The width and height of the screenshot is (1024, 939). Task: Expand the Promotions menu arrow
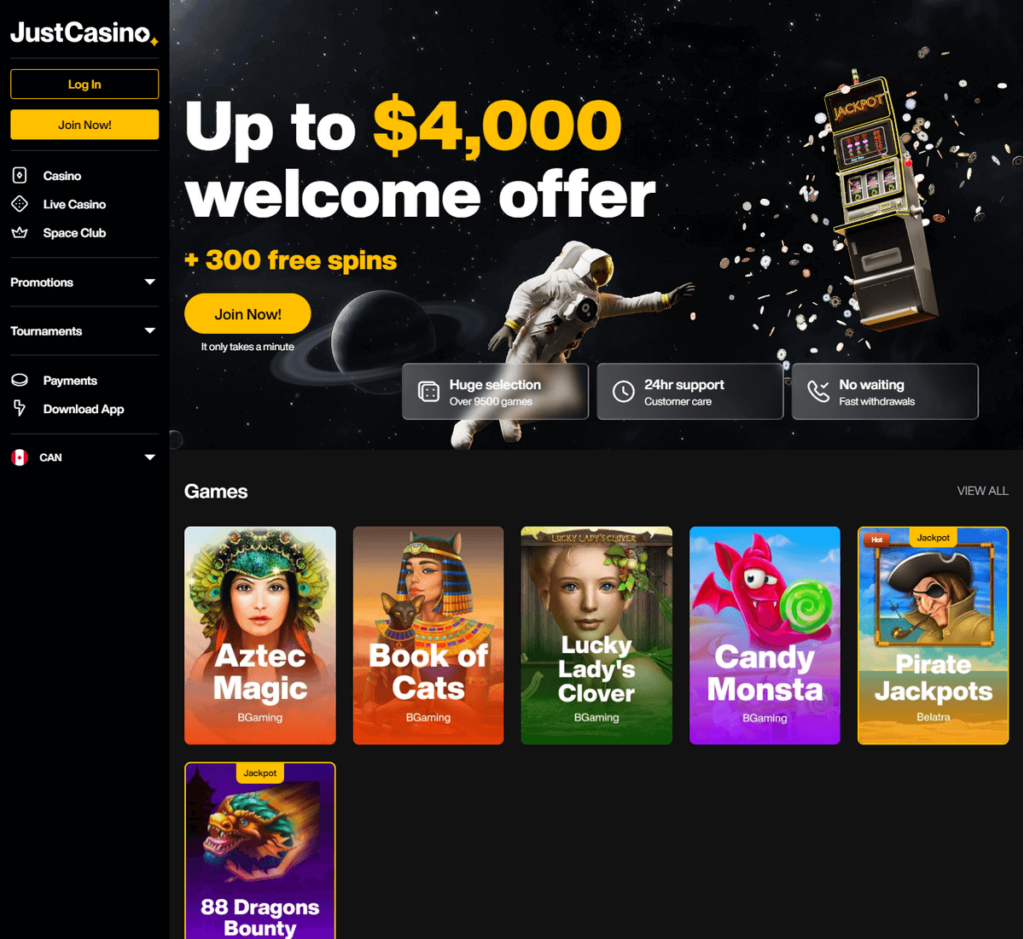click(x=150, y=282)
